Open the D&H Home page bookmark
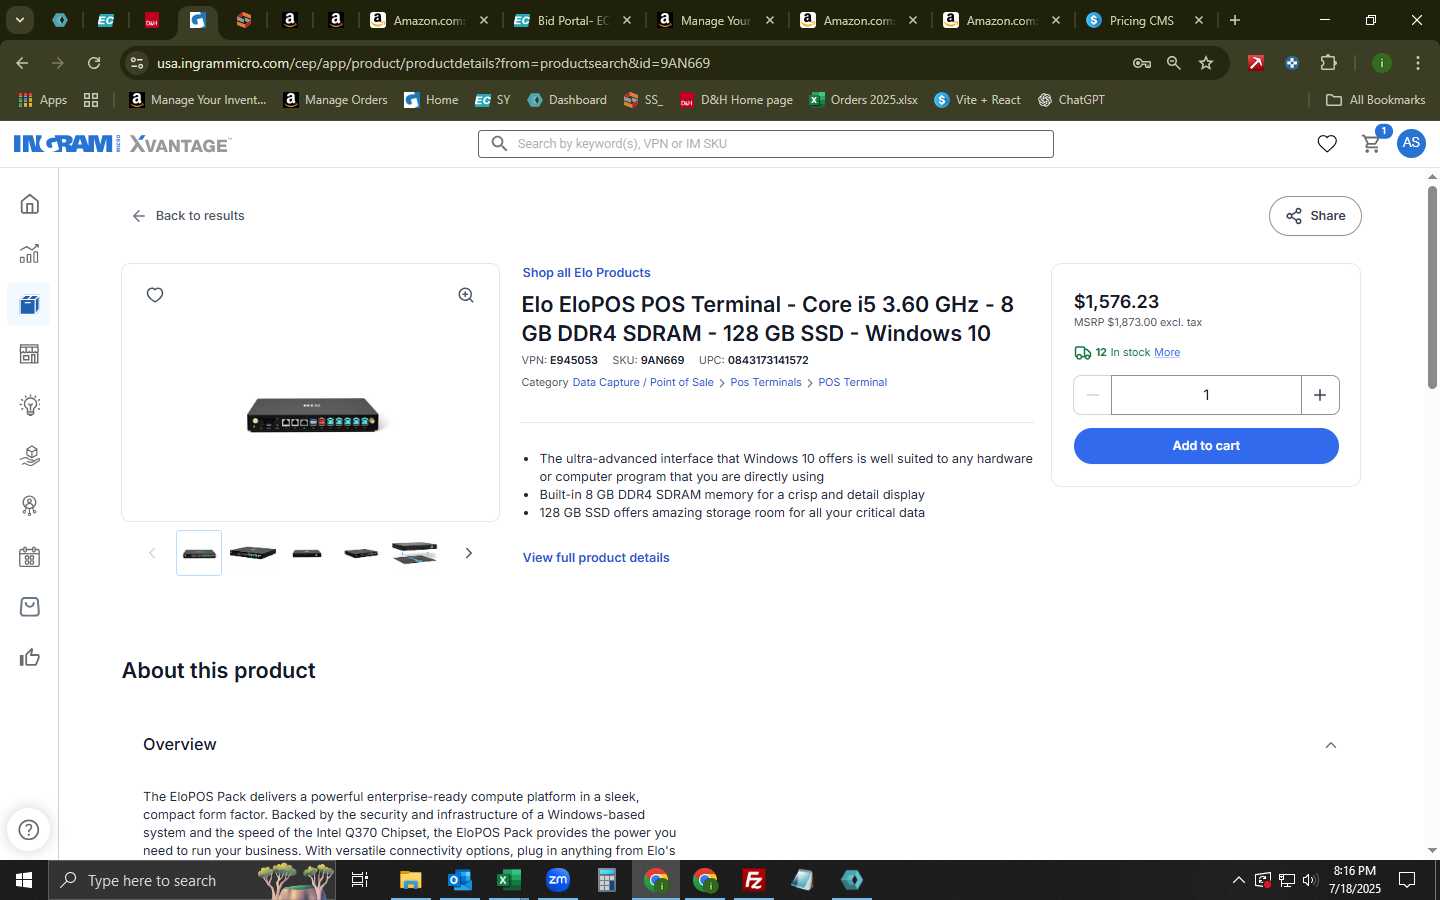The image size is (1440, 900). click(736, 100)
